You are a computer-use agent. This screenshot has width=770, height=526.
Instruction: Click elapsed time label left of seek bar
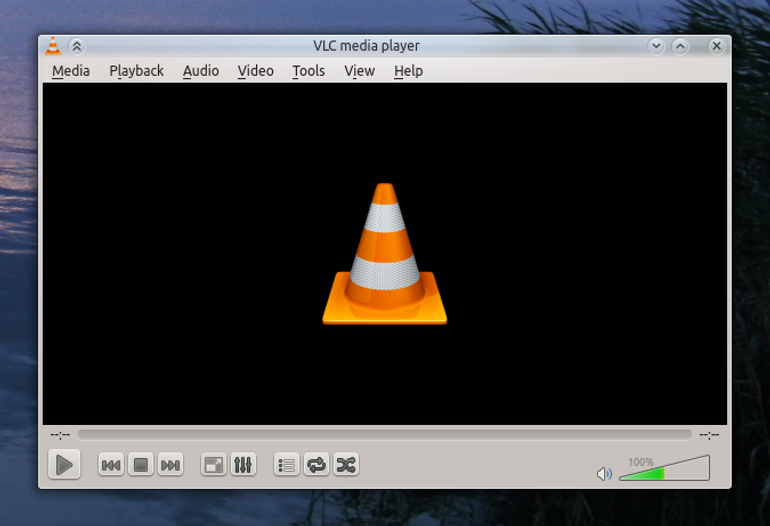tap(60, 435)
